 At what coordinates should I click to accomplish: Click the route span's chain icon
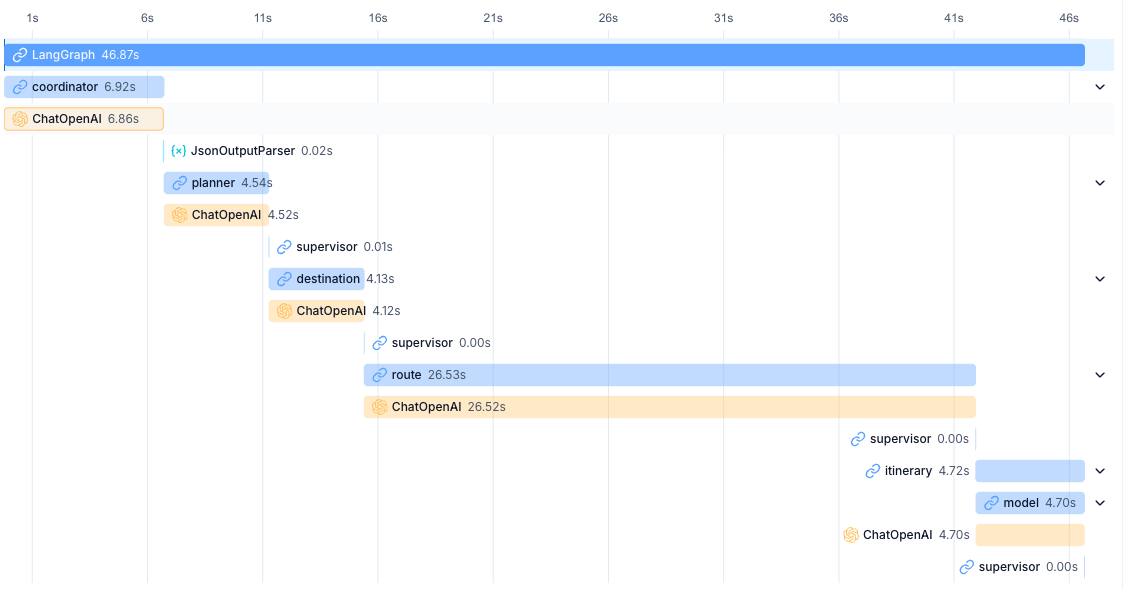point(380,375)
